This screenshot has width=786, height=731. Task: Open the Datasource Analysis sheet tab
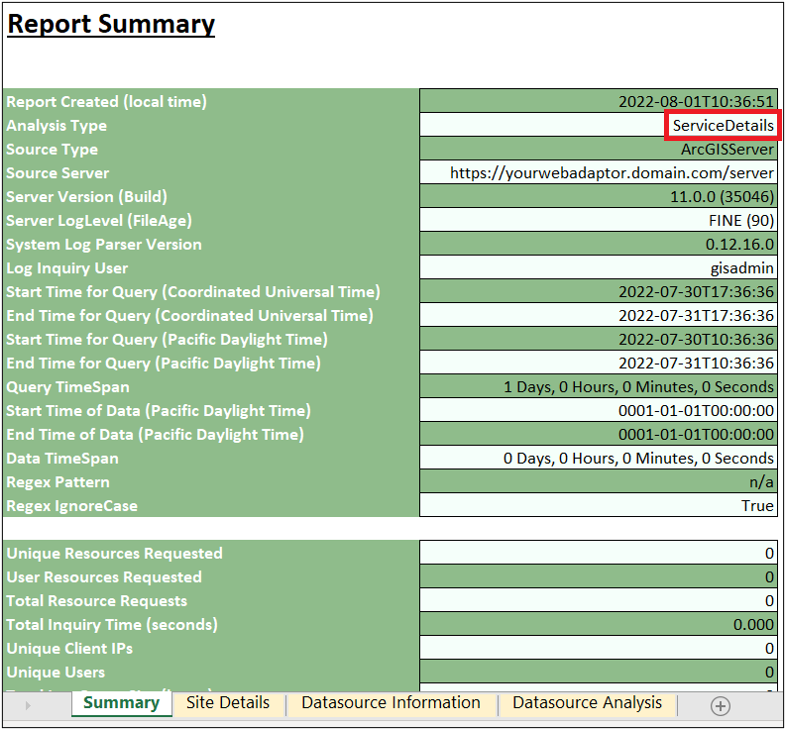pos(587,703)
